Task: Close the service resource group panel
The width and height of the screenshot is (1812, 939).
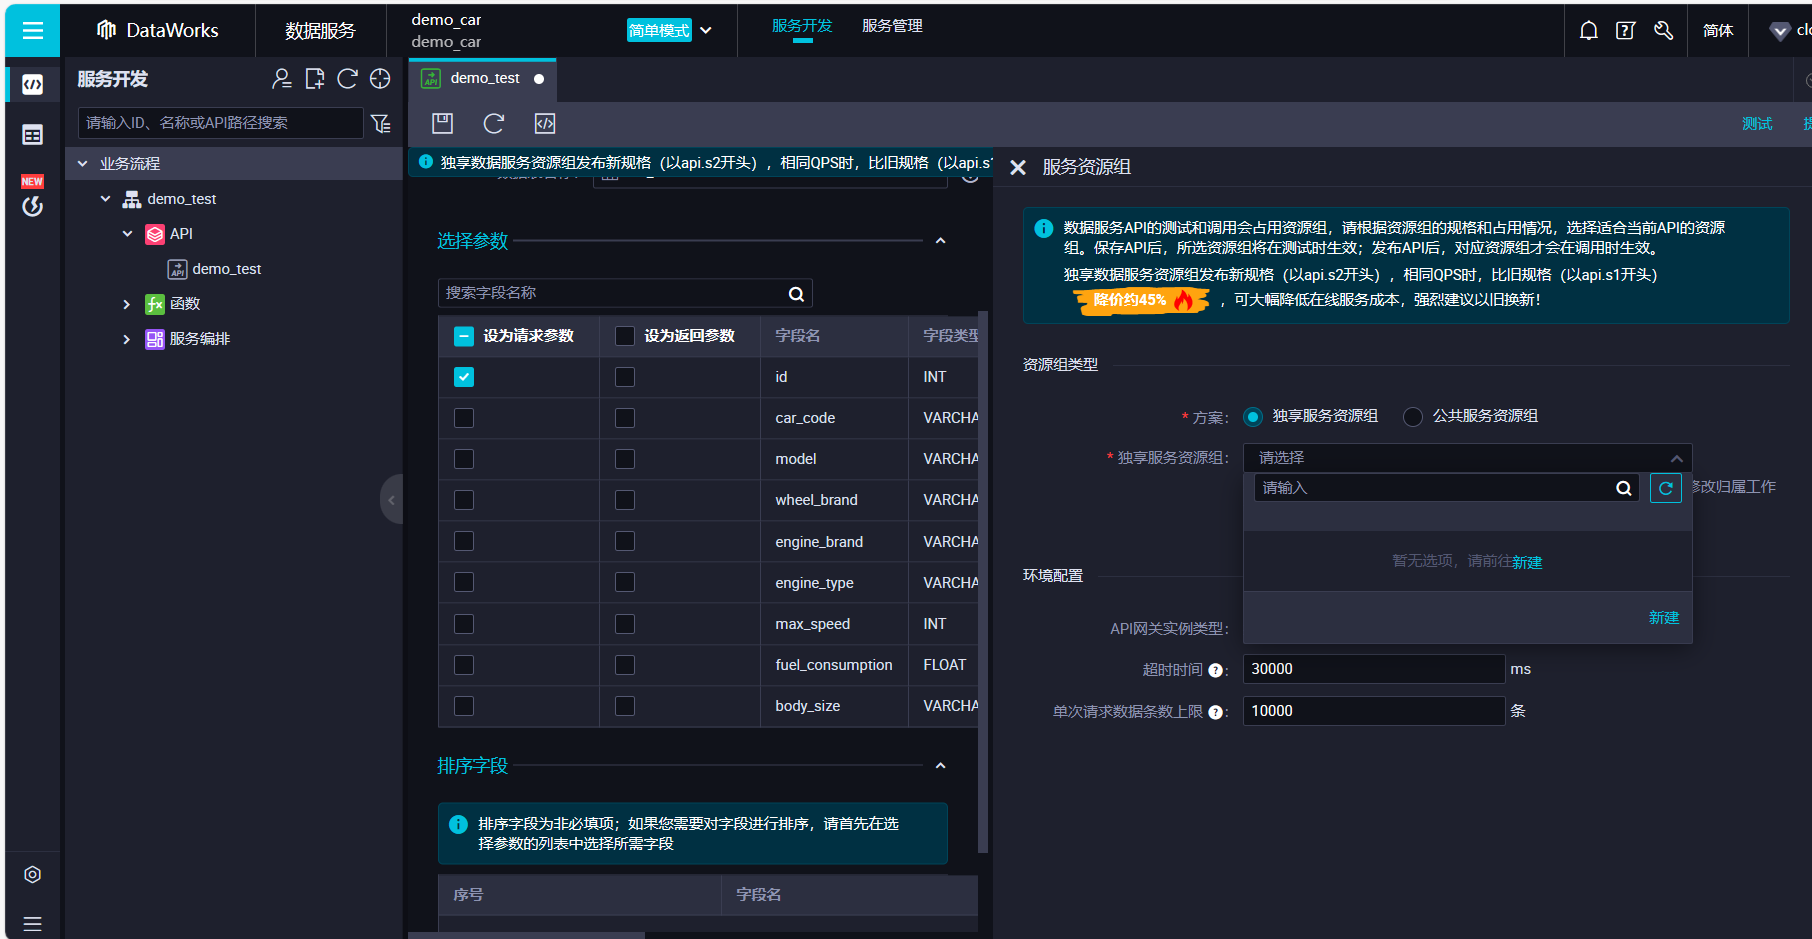Action: click(x=1018, y=167)
